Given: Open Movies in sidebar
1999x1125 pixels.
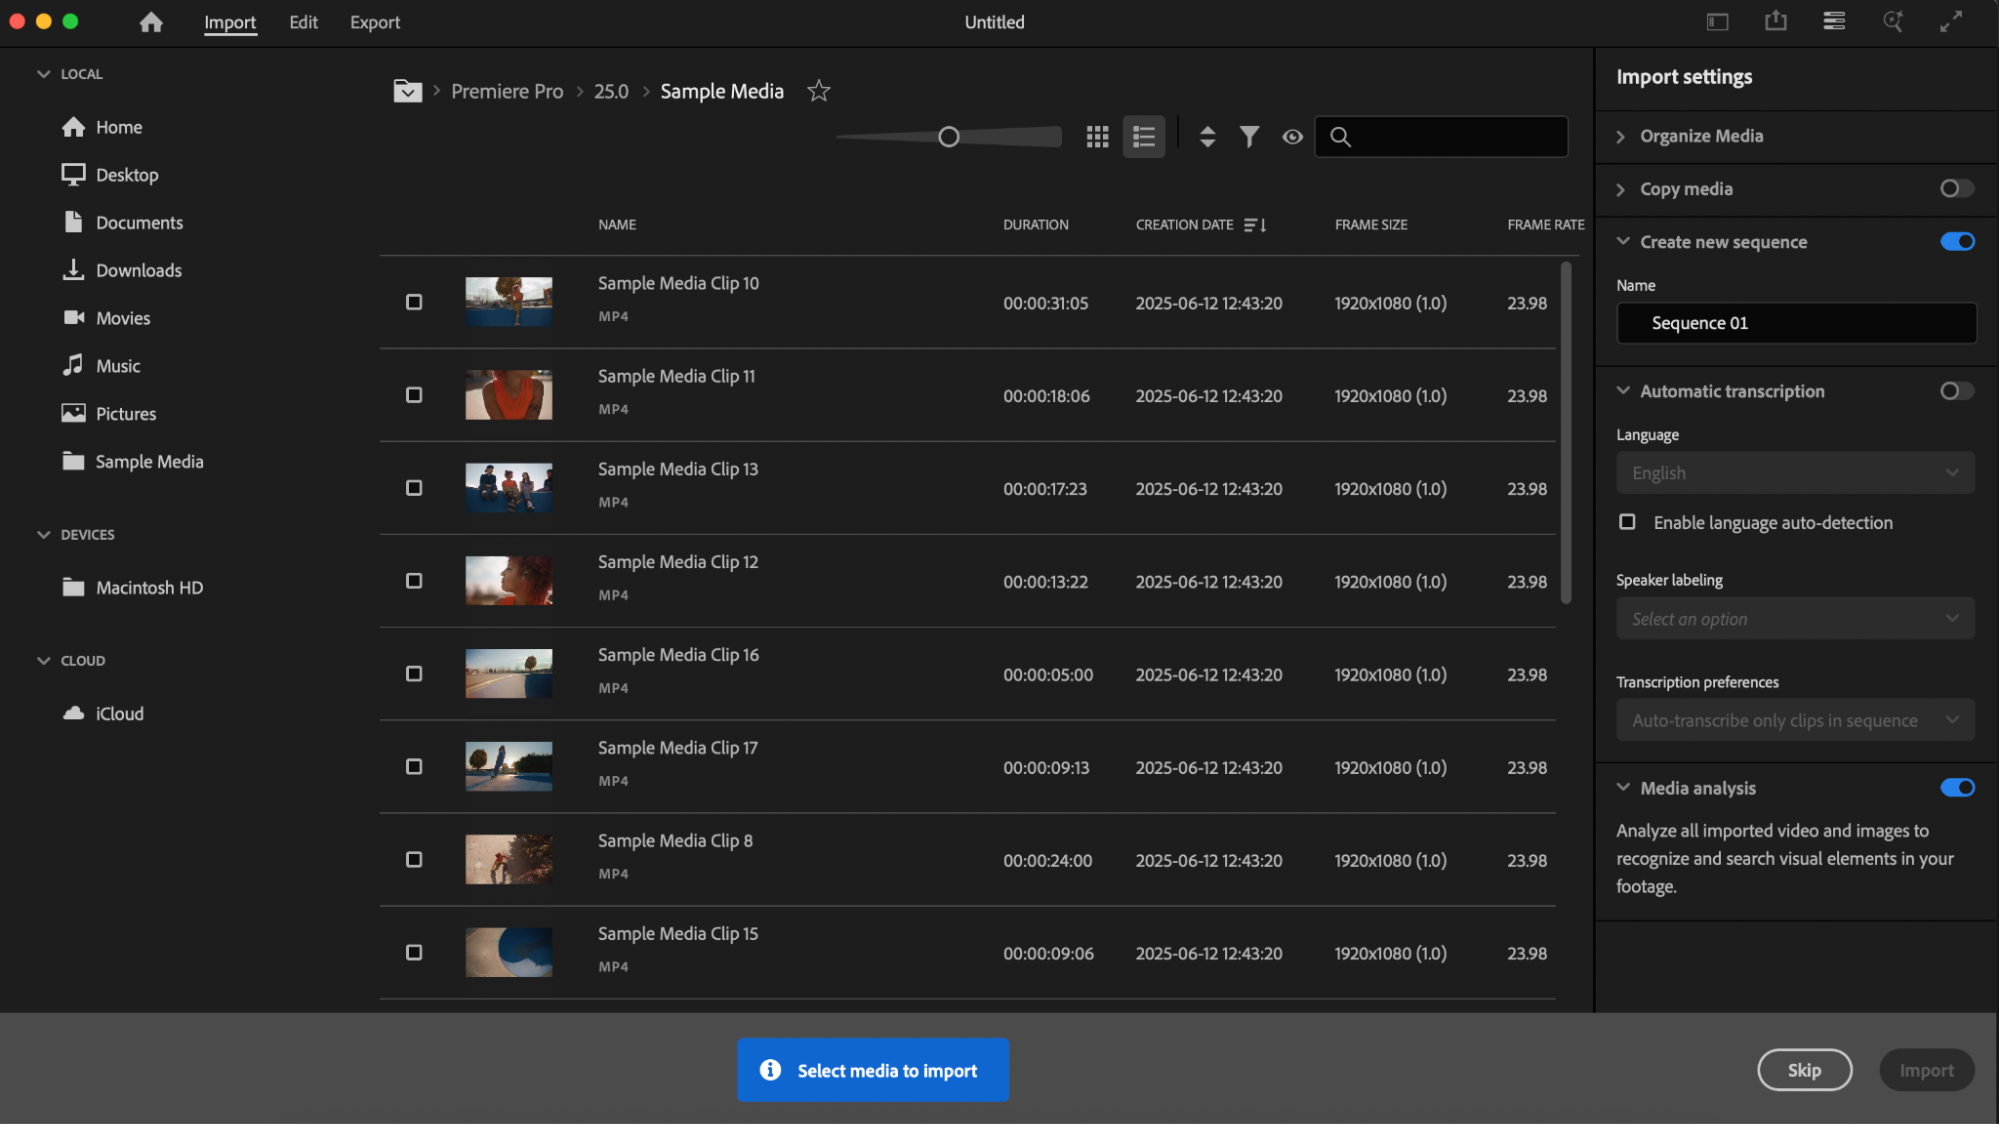Looking at the screenshot, I should click(x=106, y=318).
